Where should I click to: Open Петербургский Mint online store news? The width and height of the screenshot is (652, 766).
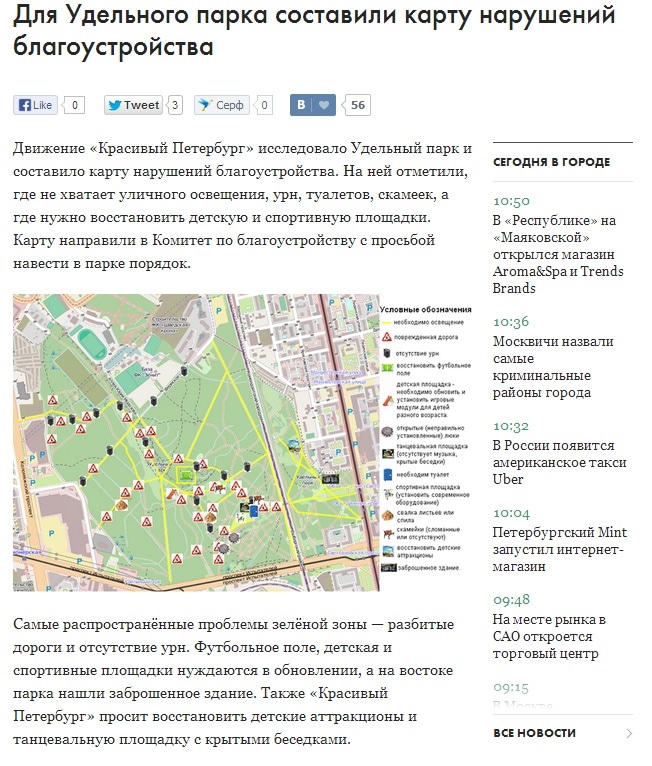pos(557,549)
